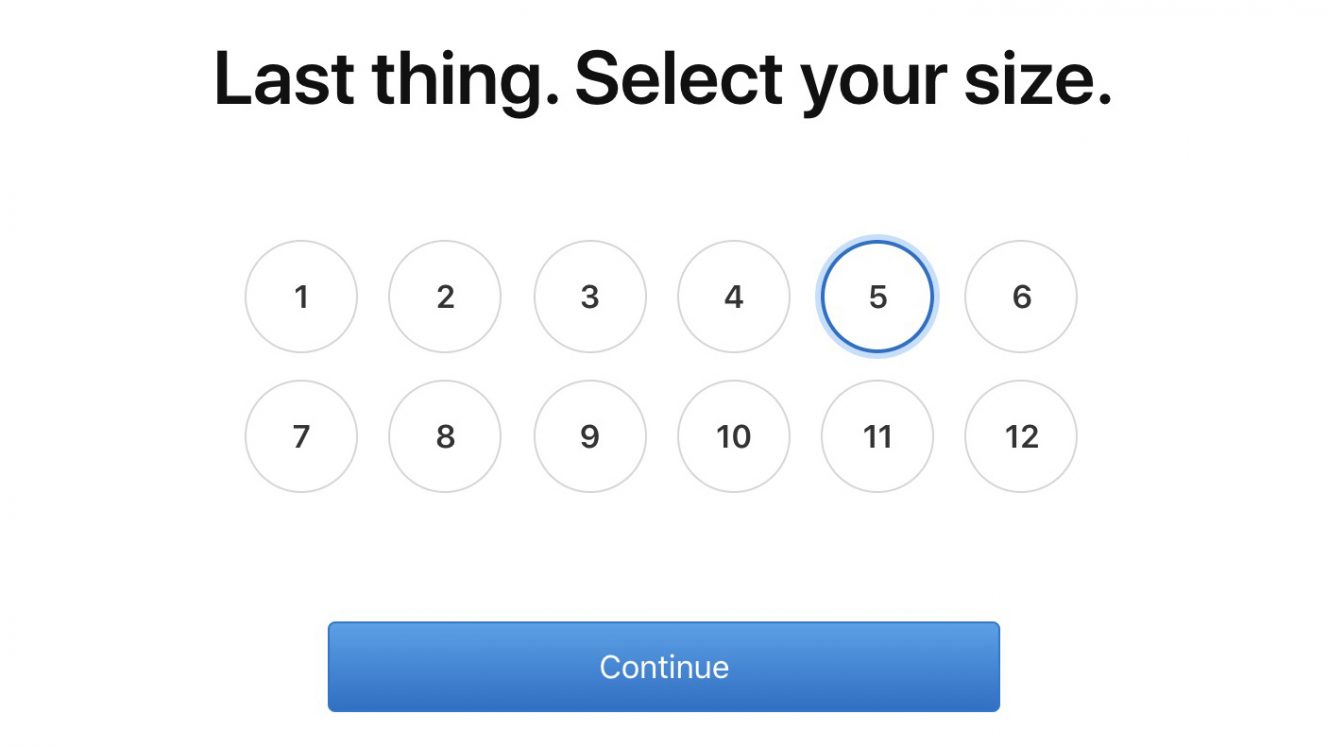Screen dimensions: 1328x748
Task: Change selection to the smallest size, 1
Action: click(x=301, y=296)
